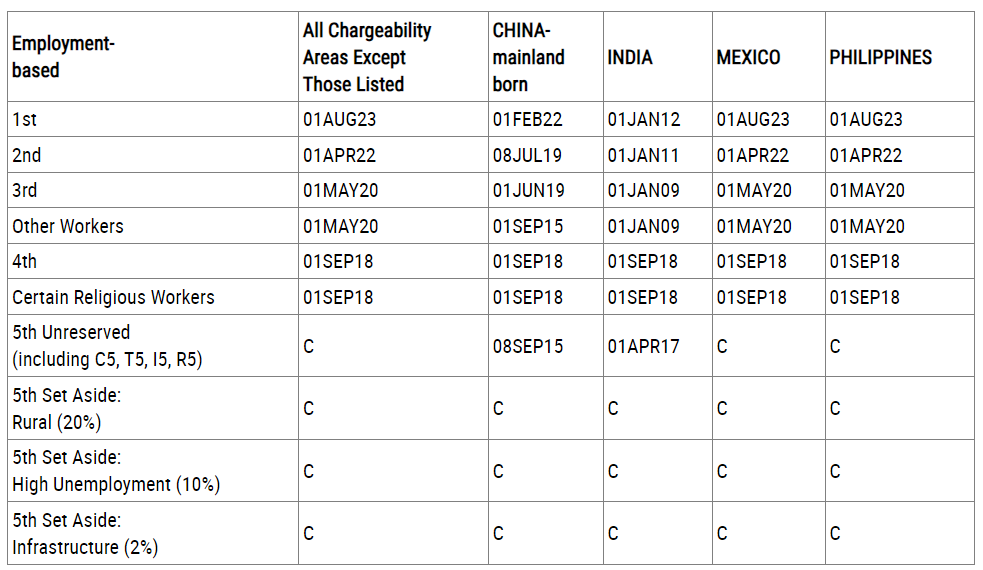983x570 pixels.
Task: Select the 01JUN19 cell in 3rd row
Action: pos(528,190)
